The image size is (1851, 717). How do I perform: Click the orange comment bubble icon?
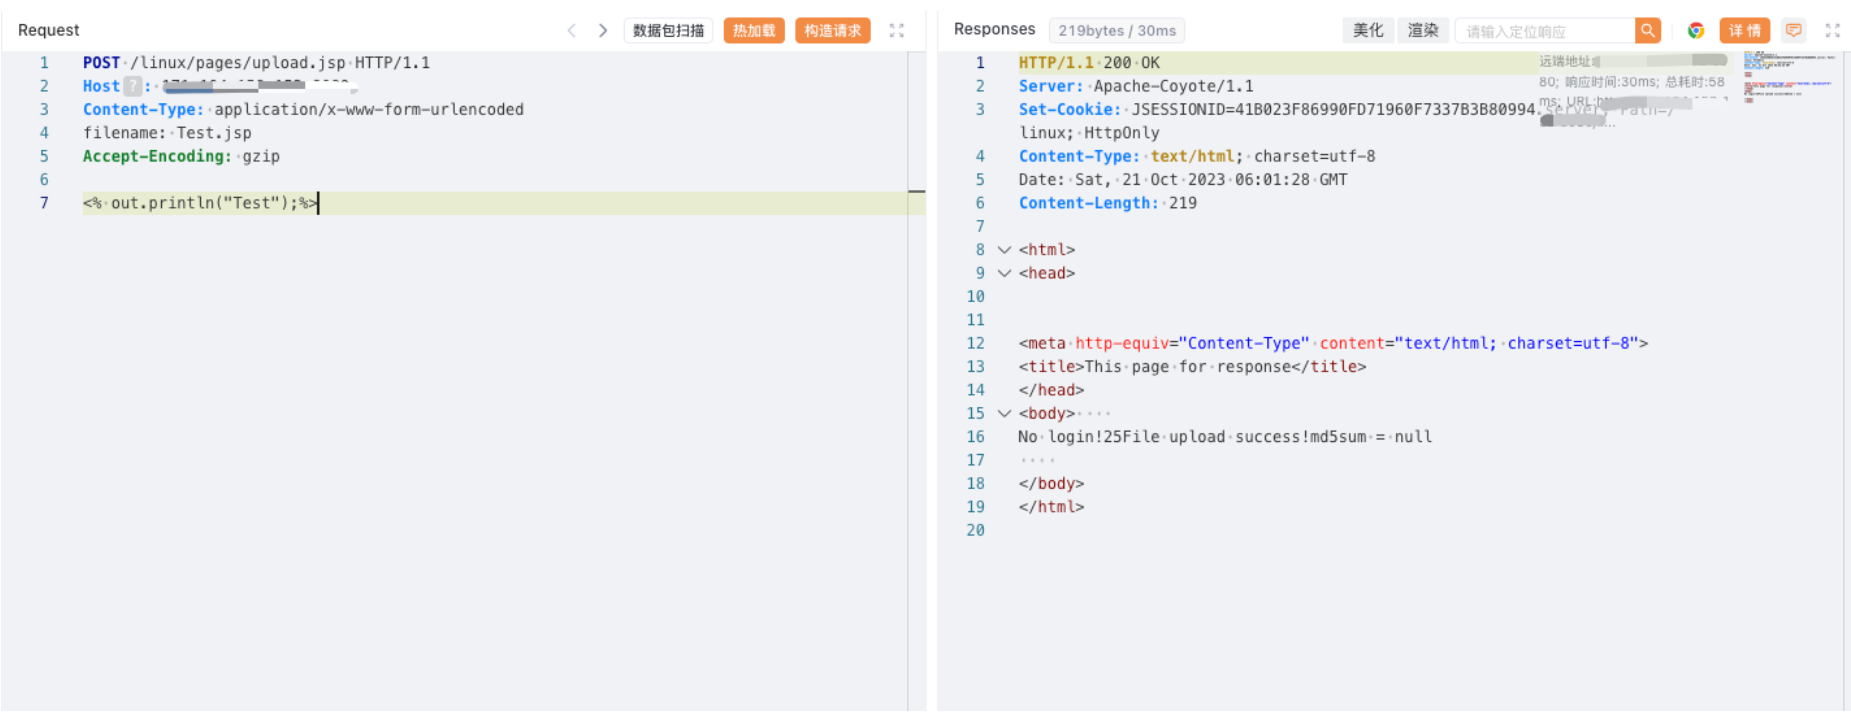click(1794, 31)
